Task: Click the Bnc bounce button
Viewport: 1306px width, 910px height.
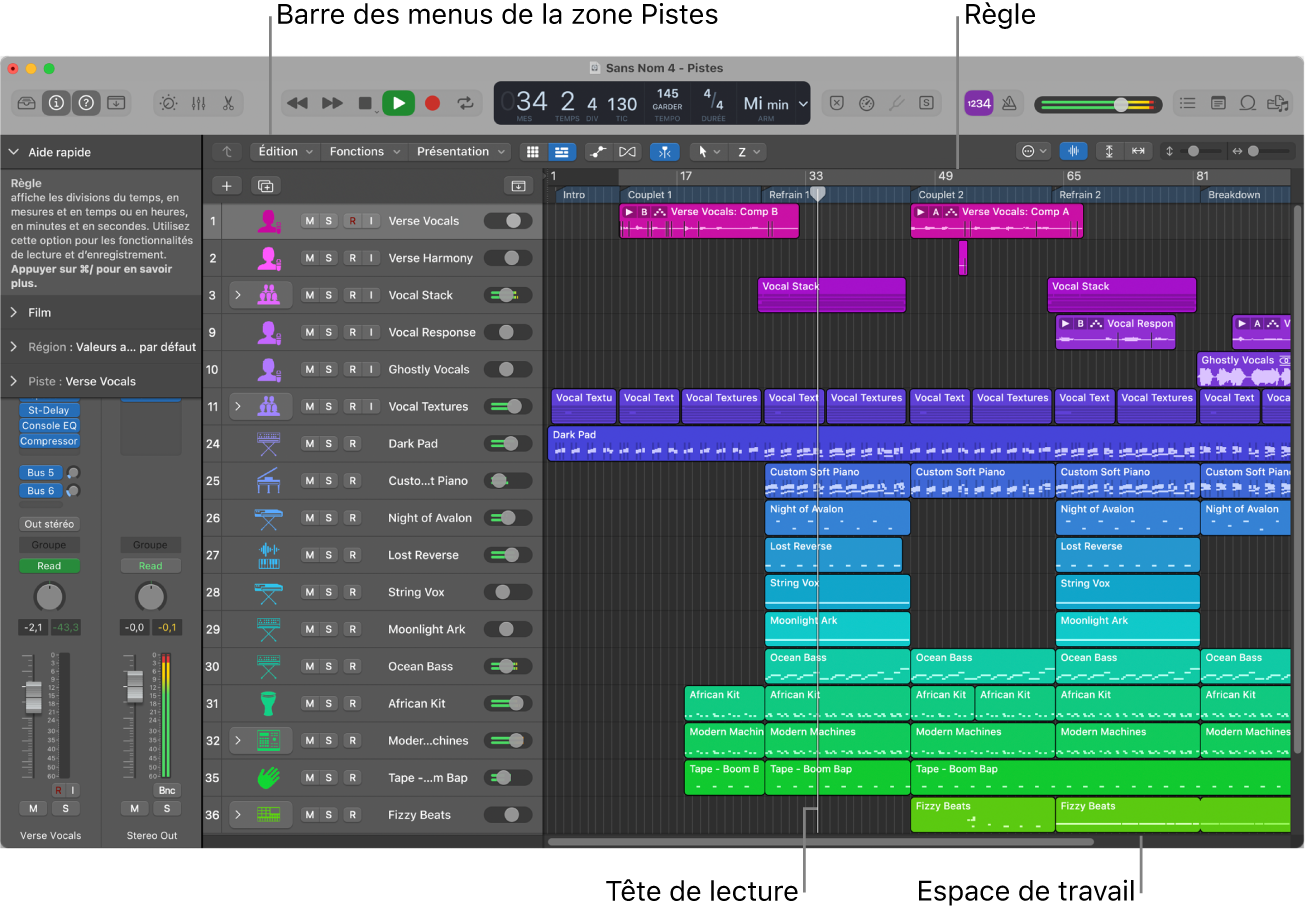Action: (166, 790)
